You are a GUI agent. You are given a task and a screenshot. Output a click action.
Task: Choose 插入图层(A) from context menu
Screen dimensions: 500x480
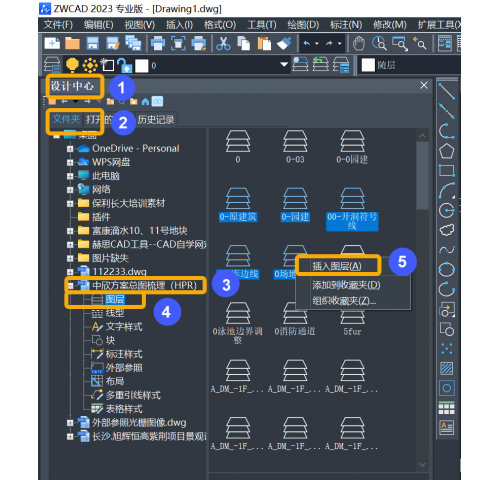337,266
